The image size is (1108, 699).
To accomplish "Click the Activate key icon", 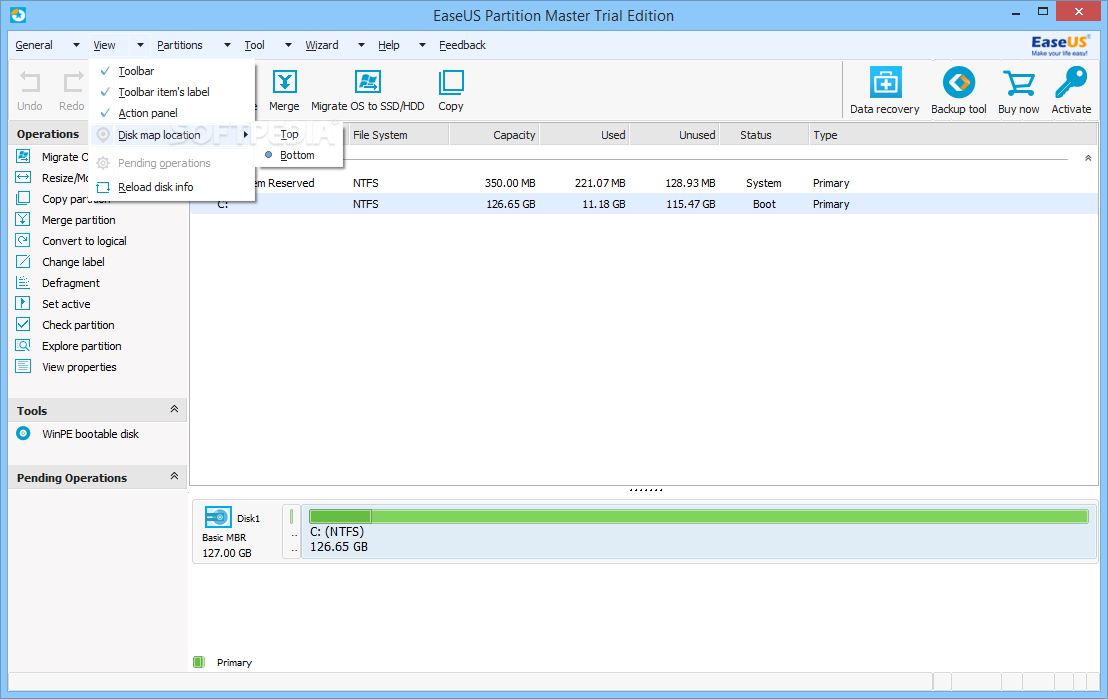I will [x=1071, y=83].
